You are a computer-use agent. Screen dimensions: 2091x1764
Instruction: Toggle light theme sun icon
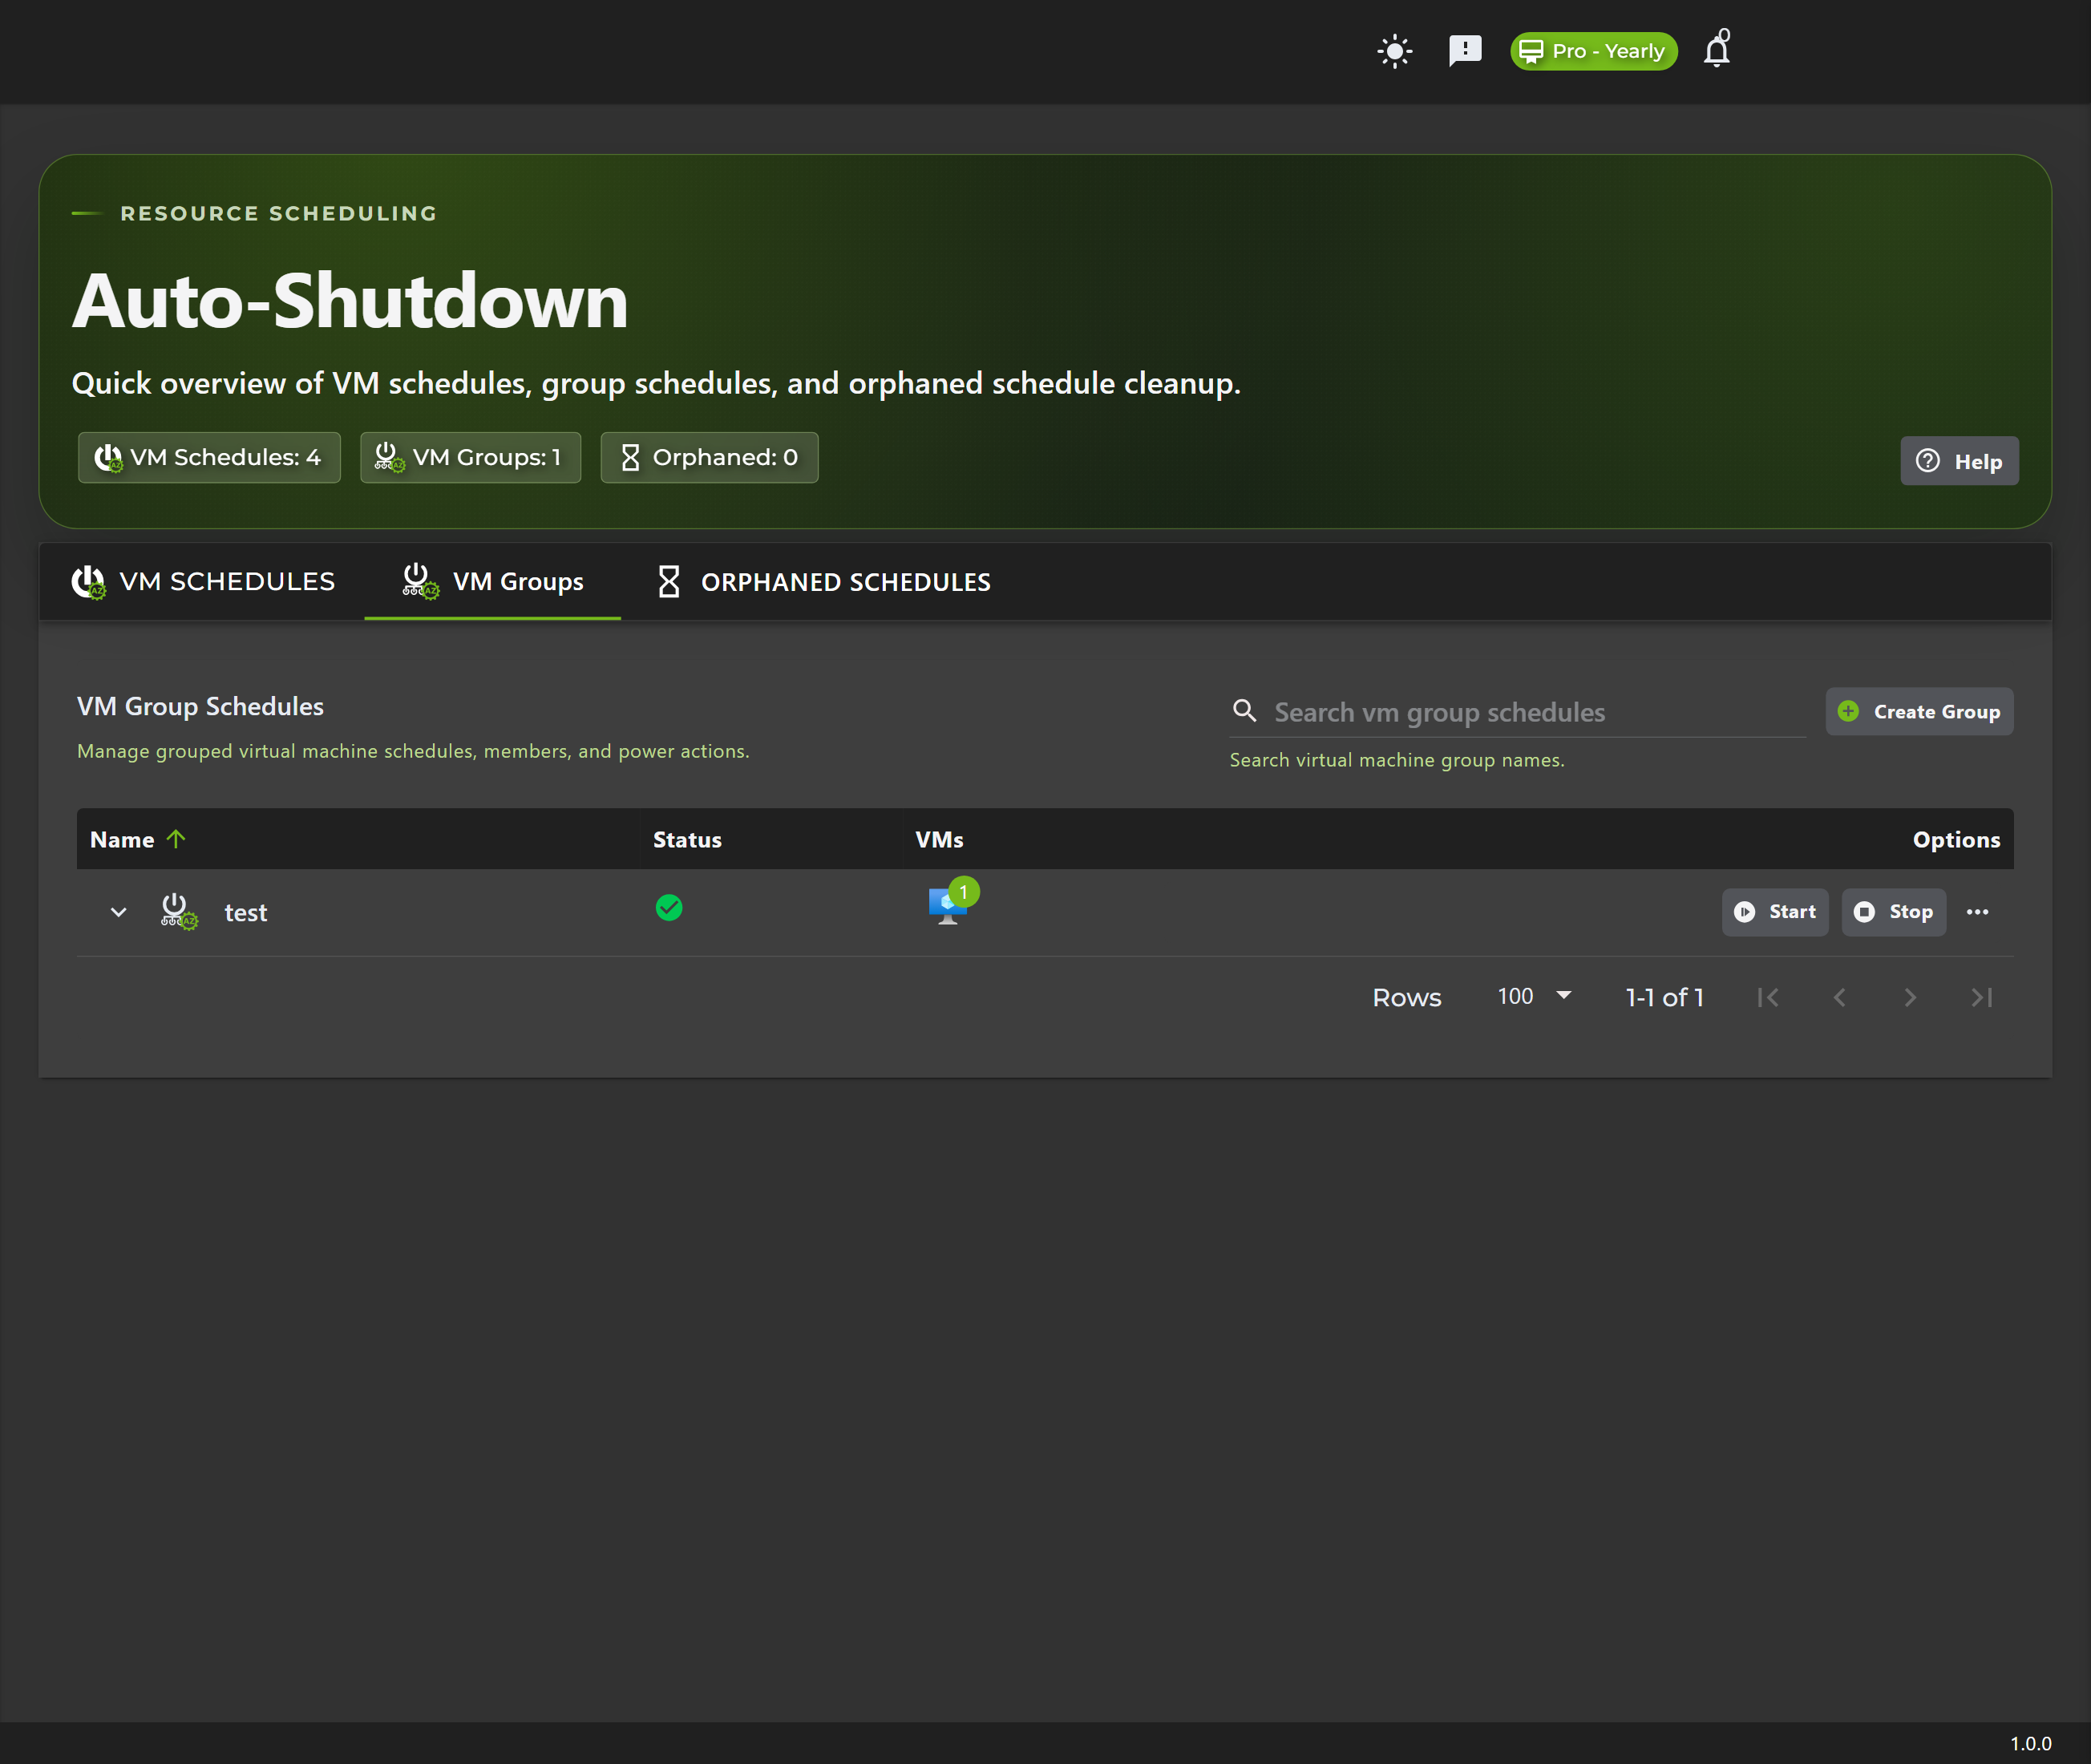pos(1394,51)
